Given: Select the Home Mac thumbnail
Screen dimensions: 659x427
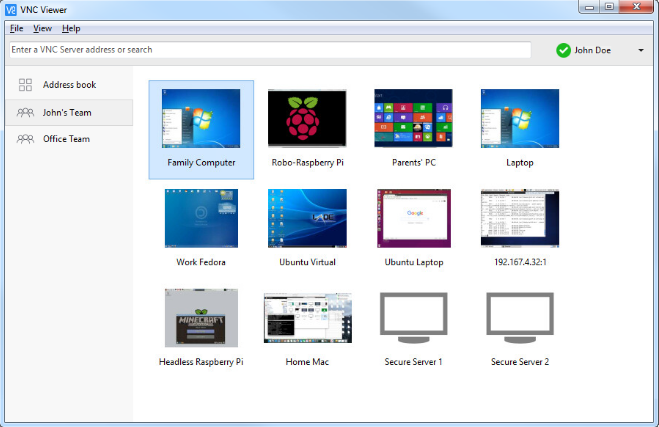Looking at the screenshot, I should click(x=308, y=318).
